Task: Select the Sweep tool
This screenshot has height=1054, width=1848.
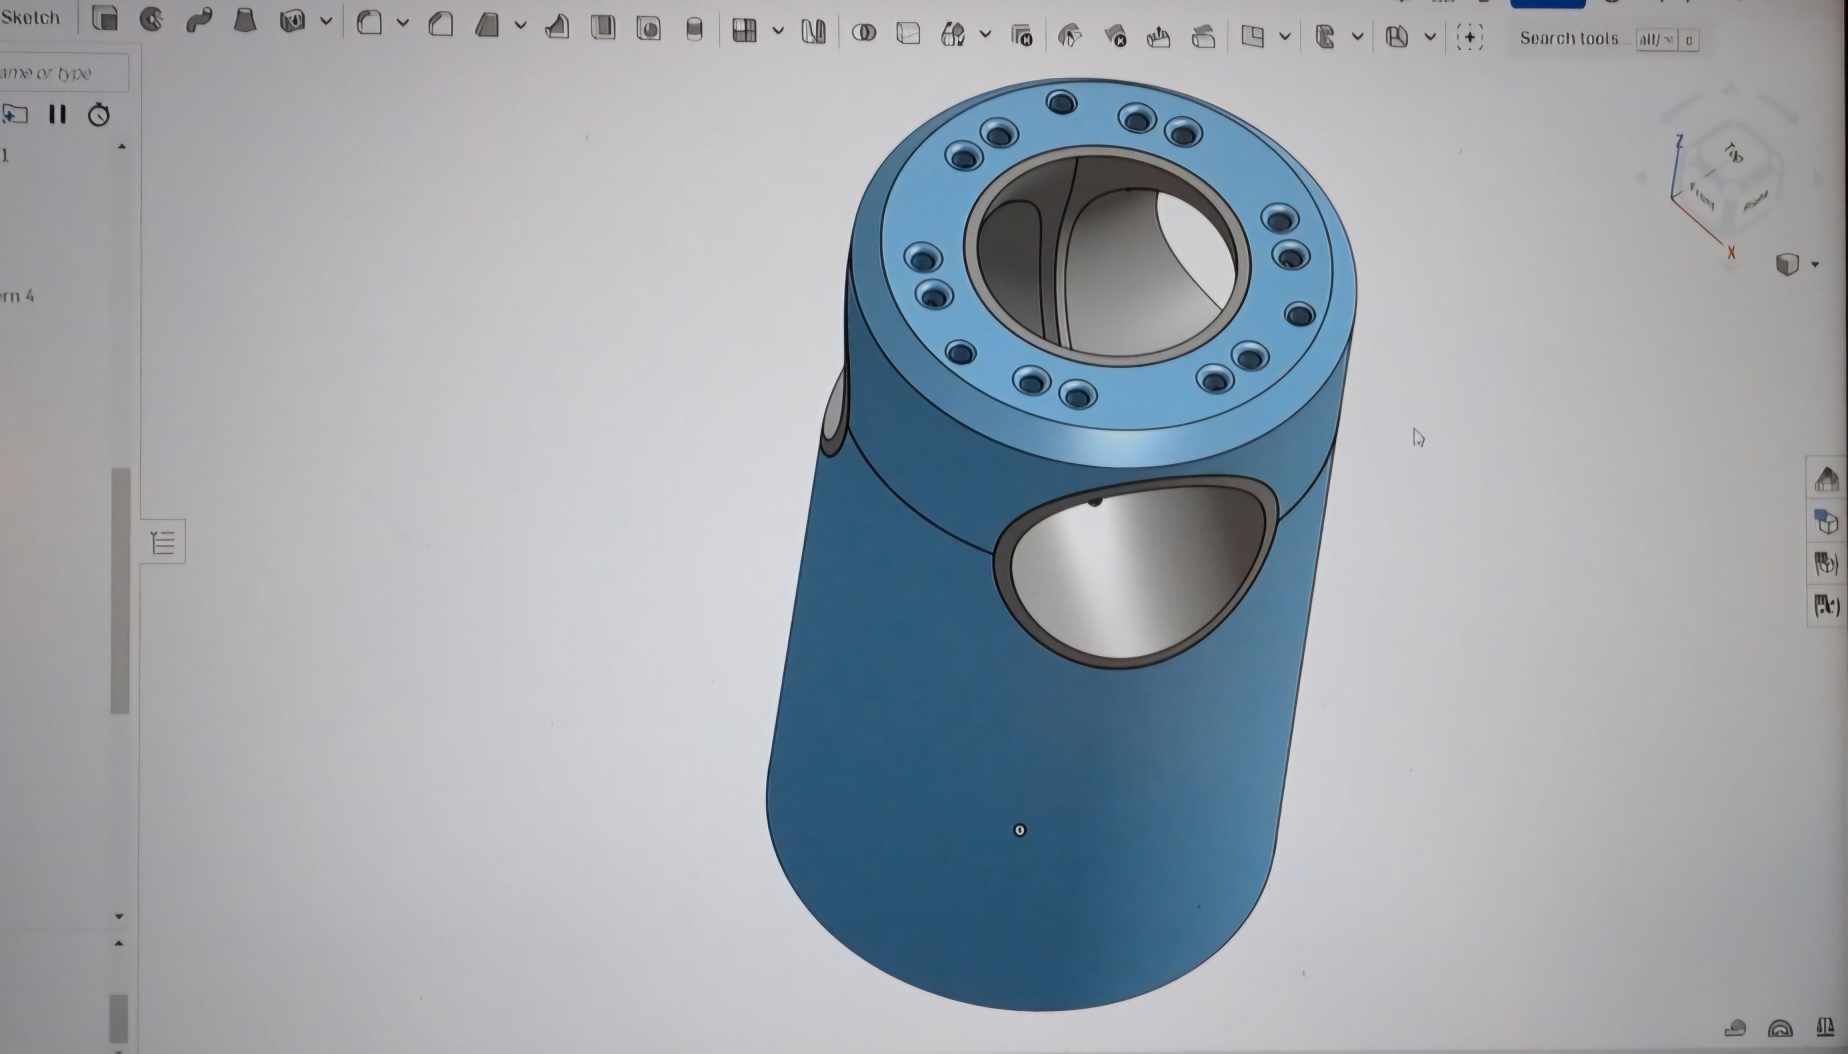Action: coord(198,20)
